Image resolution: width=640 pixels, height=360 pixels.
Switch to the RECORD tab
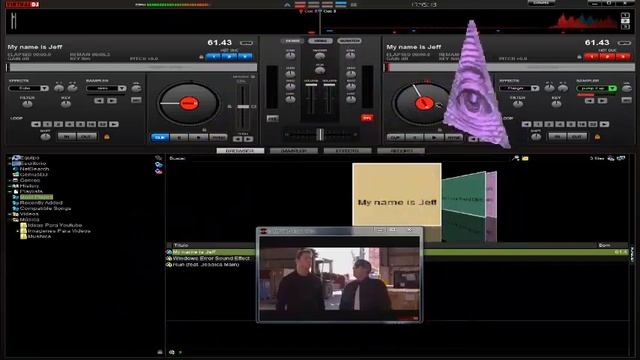point(401,151)
